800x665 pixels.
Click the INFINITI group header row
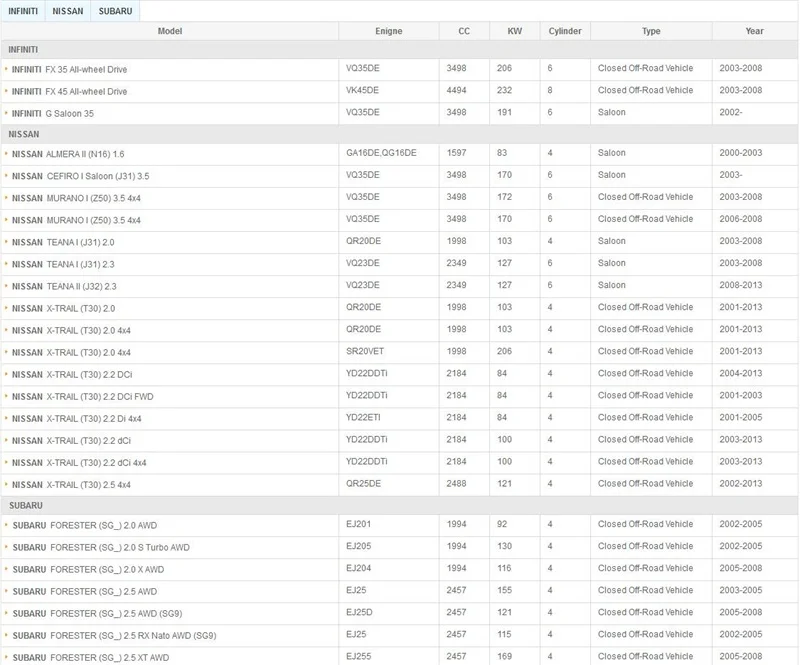(x=399, y=50)
